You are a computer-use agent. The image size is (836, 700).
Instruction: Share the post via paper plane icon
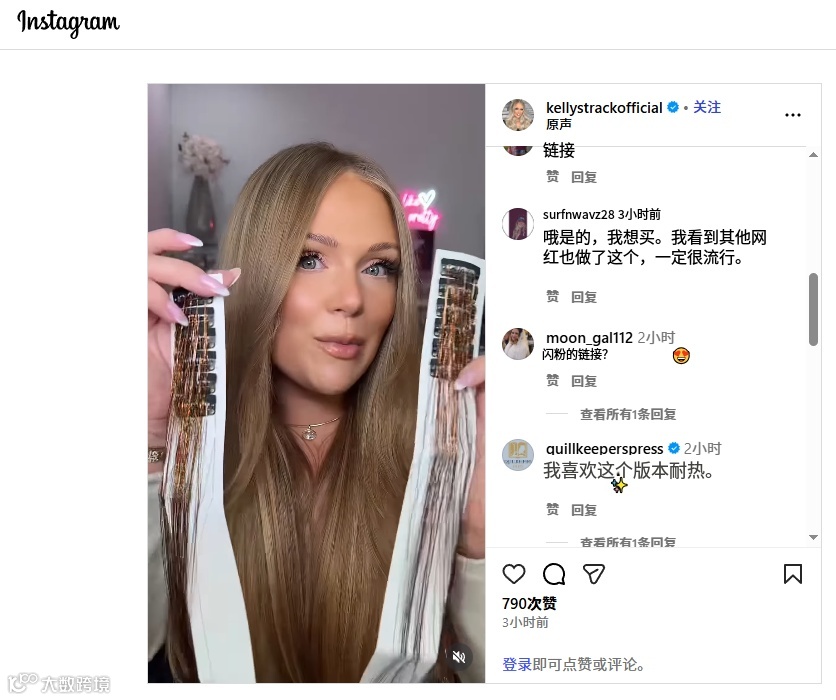pyautogui.click(x=593, y=574)
